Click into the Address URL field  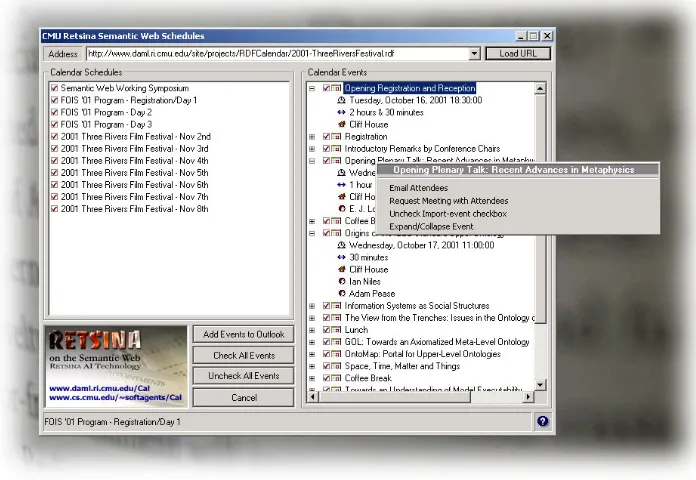click(277, 54)
